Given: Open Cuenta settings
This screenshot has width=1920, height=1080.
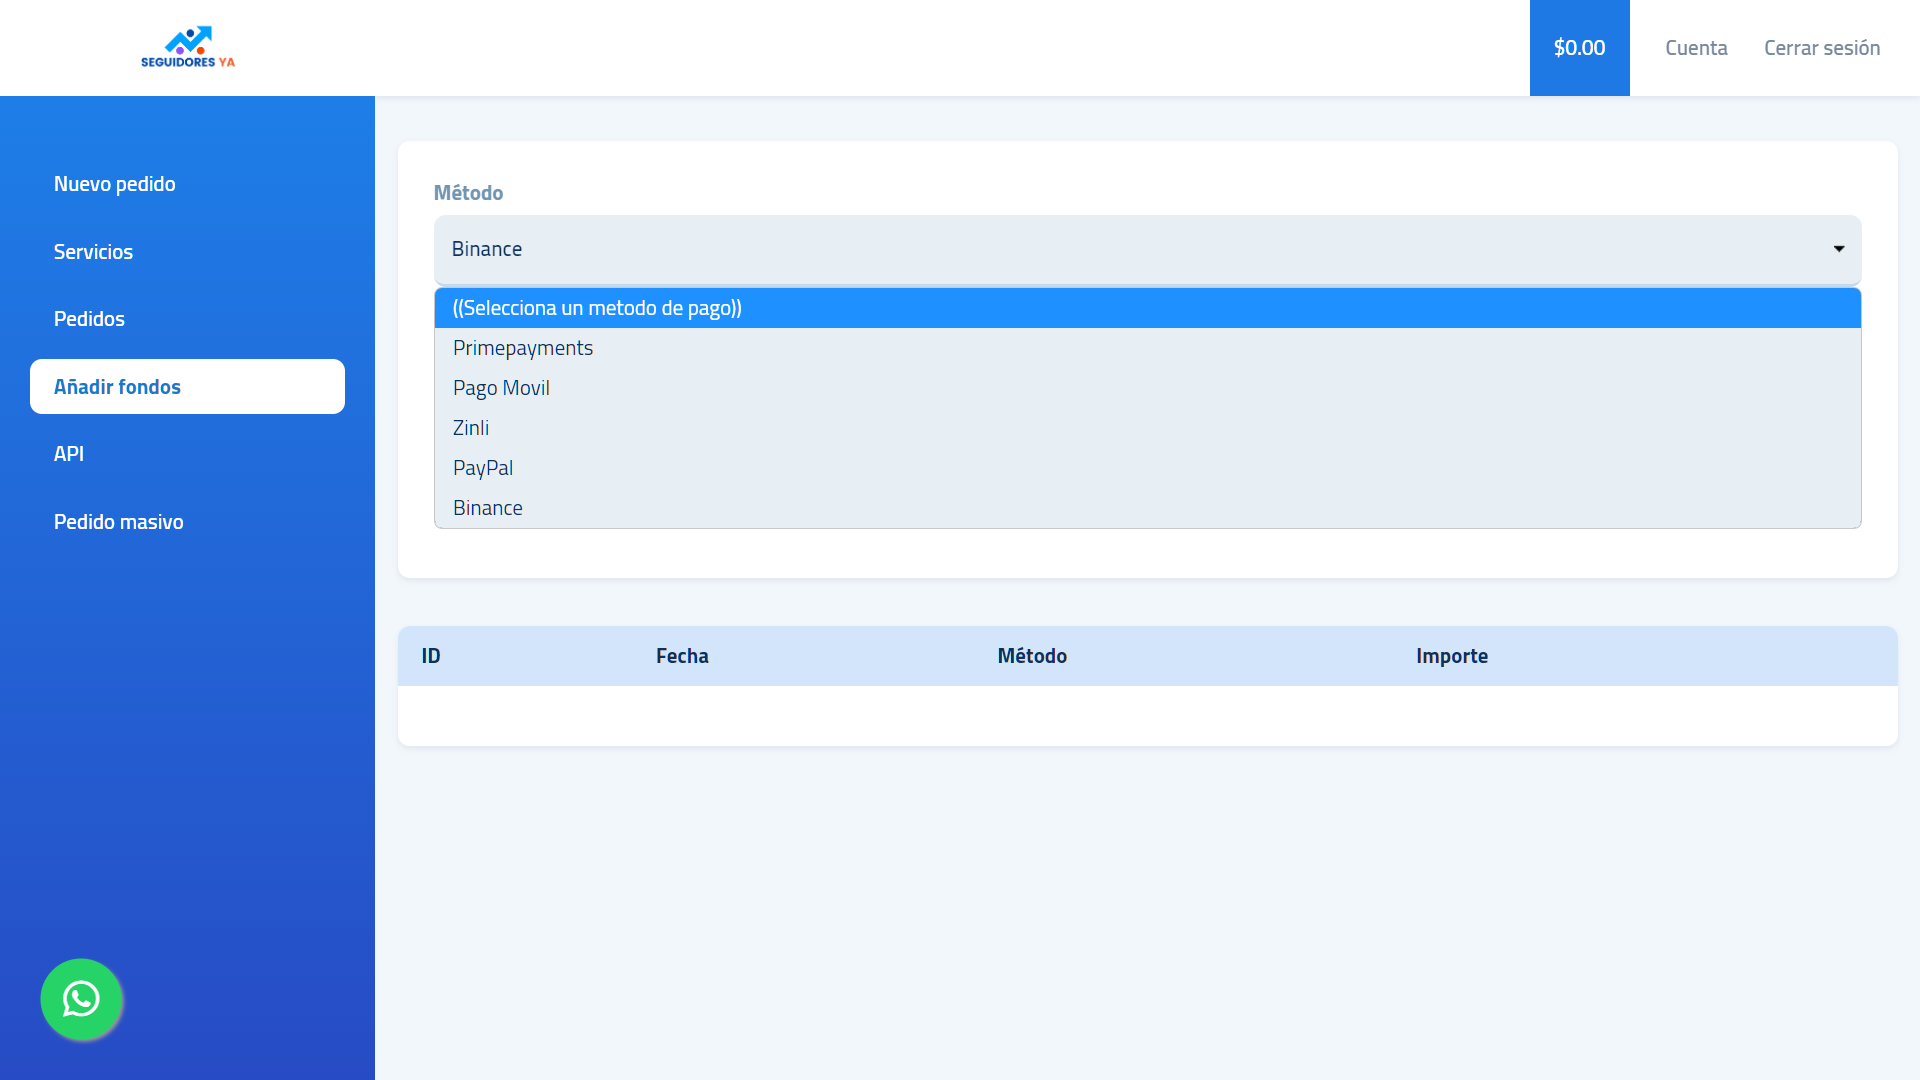Looking at the screenshot, I should pyautogui.click(x=1696, y=48).
